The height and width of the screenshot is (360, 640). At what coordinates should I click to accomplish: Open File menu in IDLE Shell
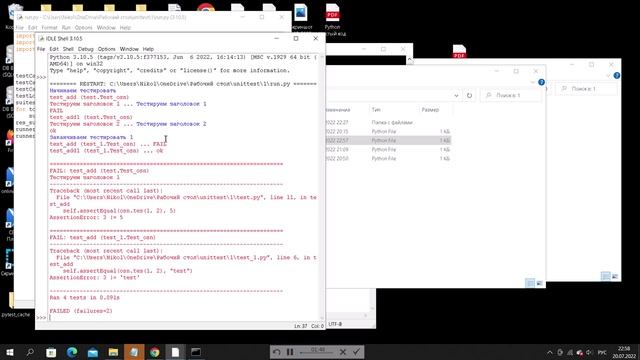pos(41,49)
